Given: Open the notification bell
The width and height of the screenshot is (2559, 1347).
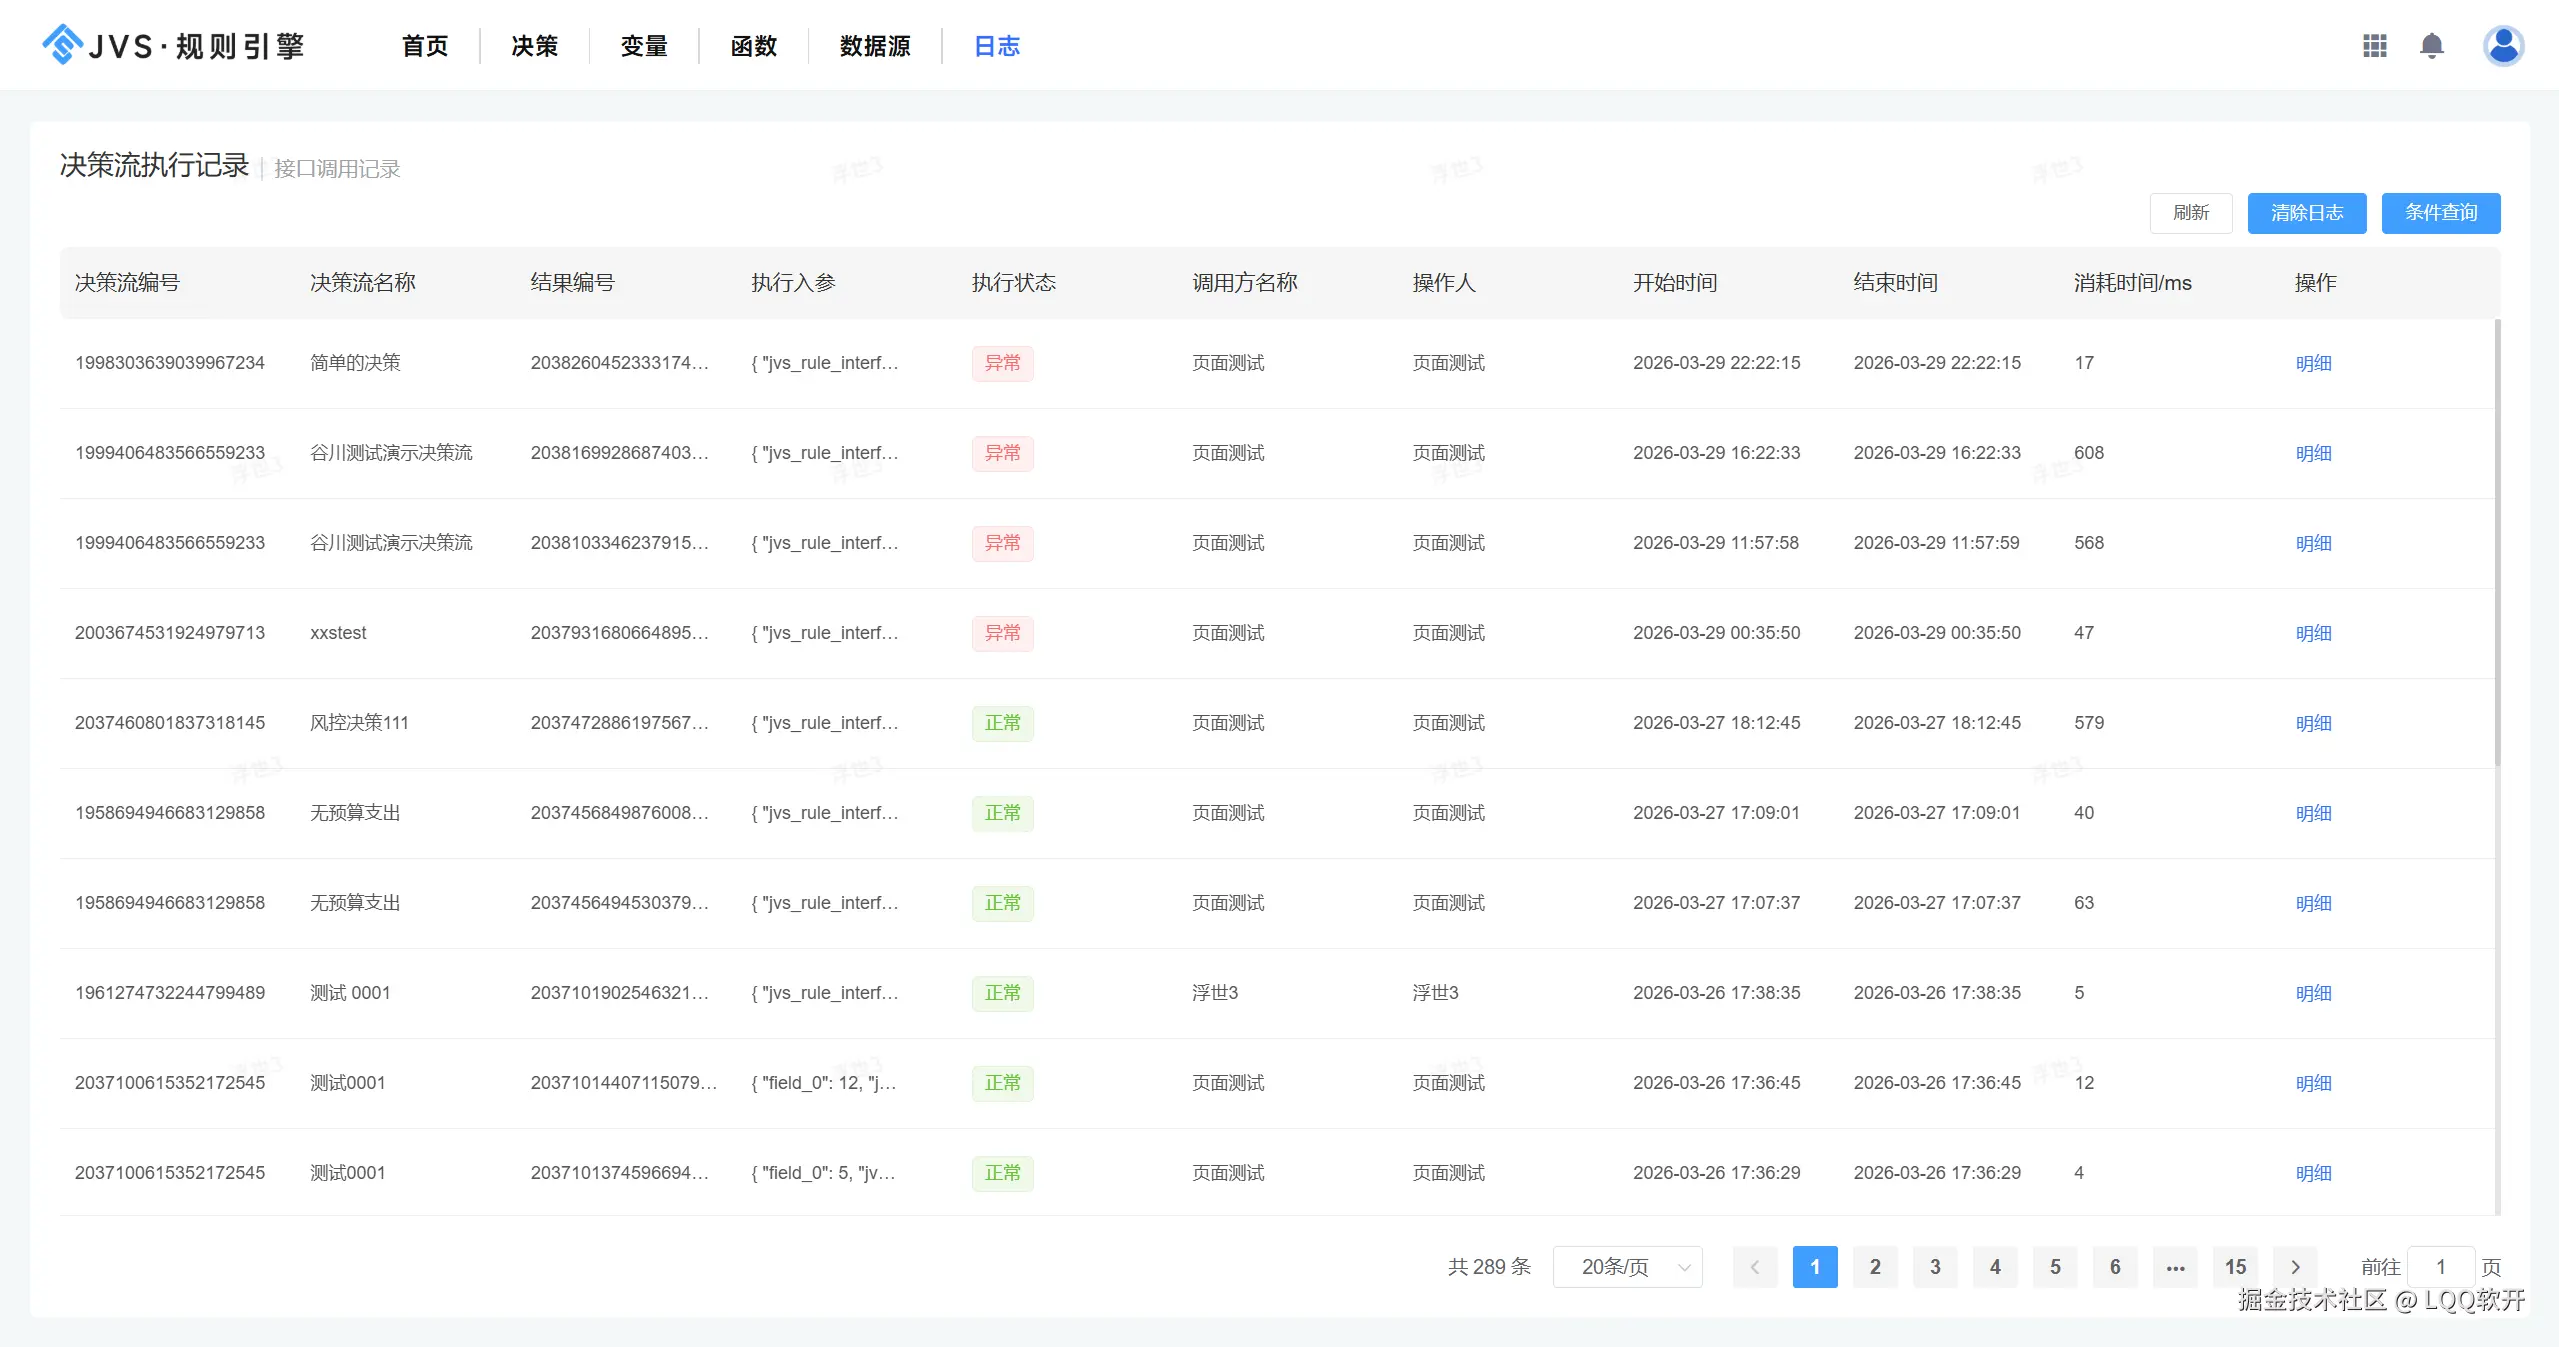Looking at the screenshot, I should (x=2431, y=46).
